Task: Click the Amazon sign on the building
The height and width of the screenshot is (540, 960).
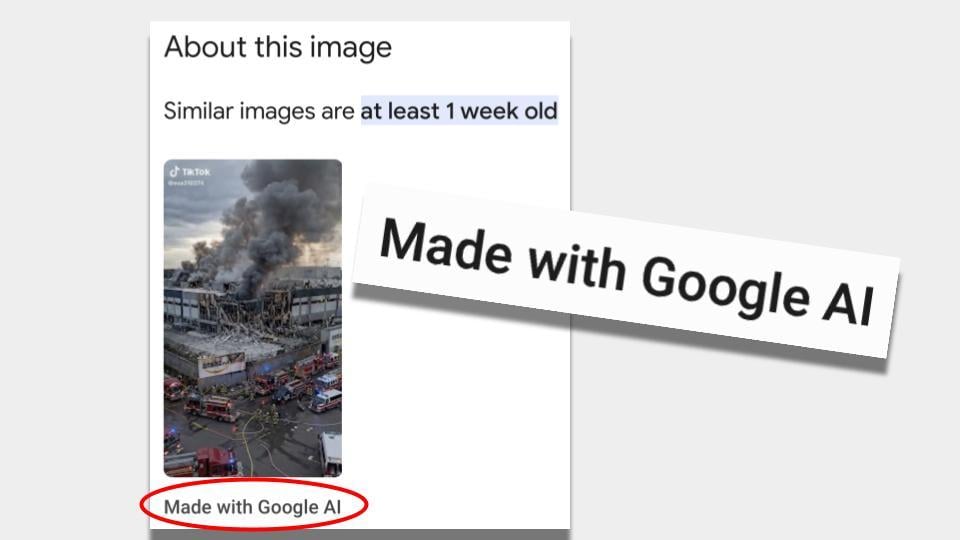Action: [x=222, y=364]
